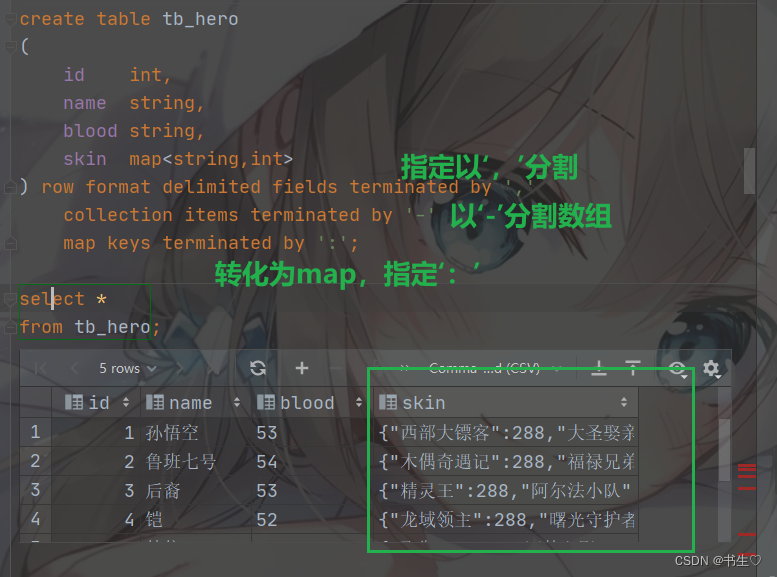Toggle fold marker at from tb_hero line
777x577 pixels.
pos(10,328)
